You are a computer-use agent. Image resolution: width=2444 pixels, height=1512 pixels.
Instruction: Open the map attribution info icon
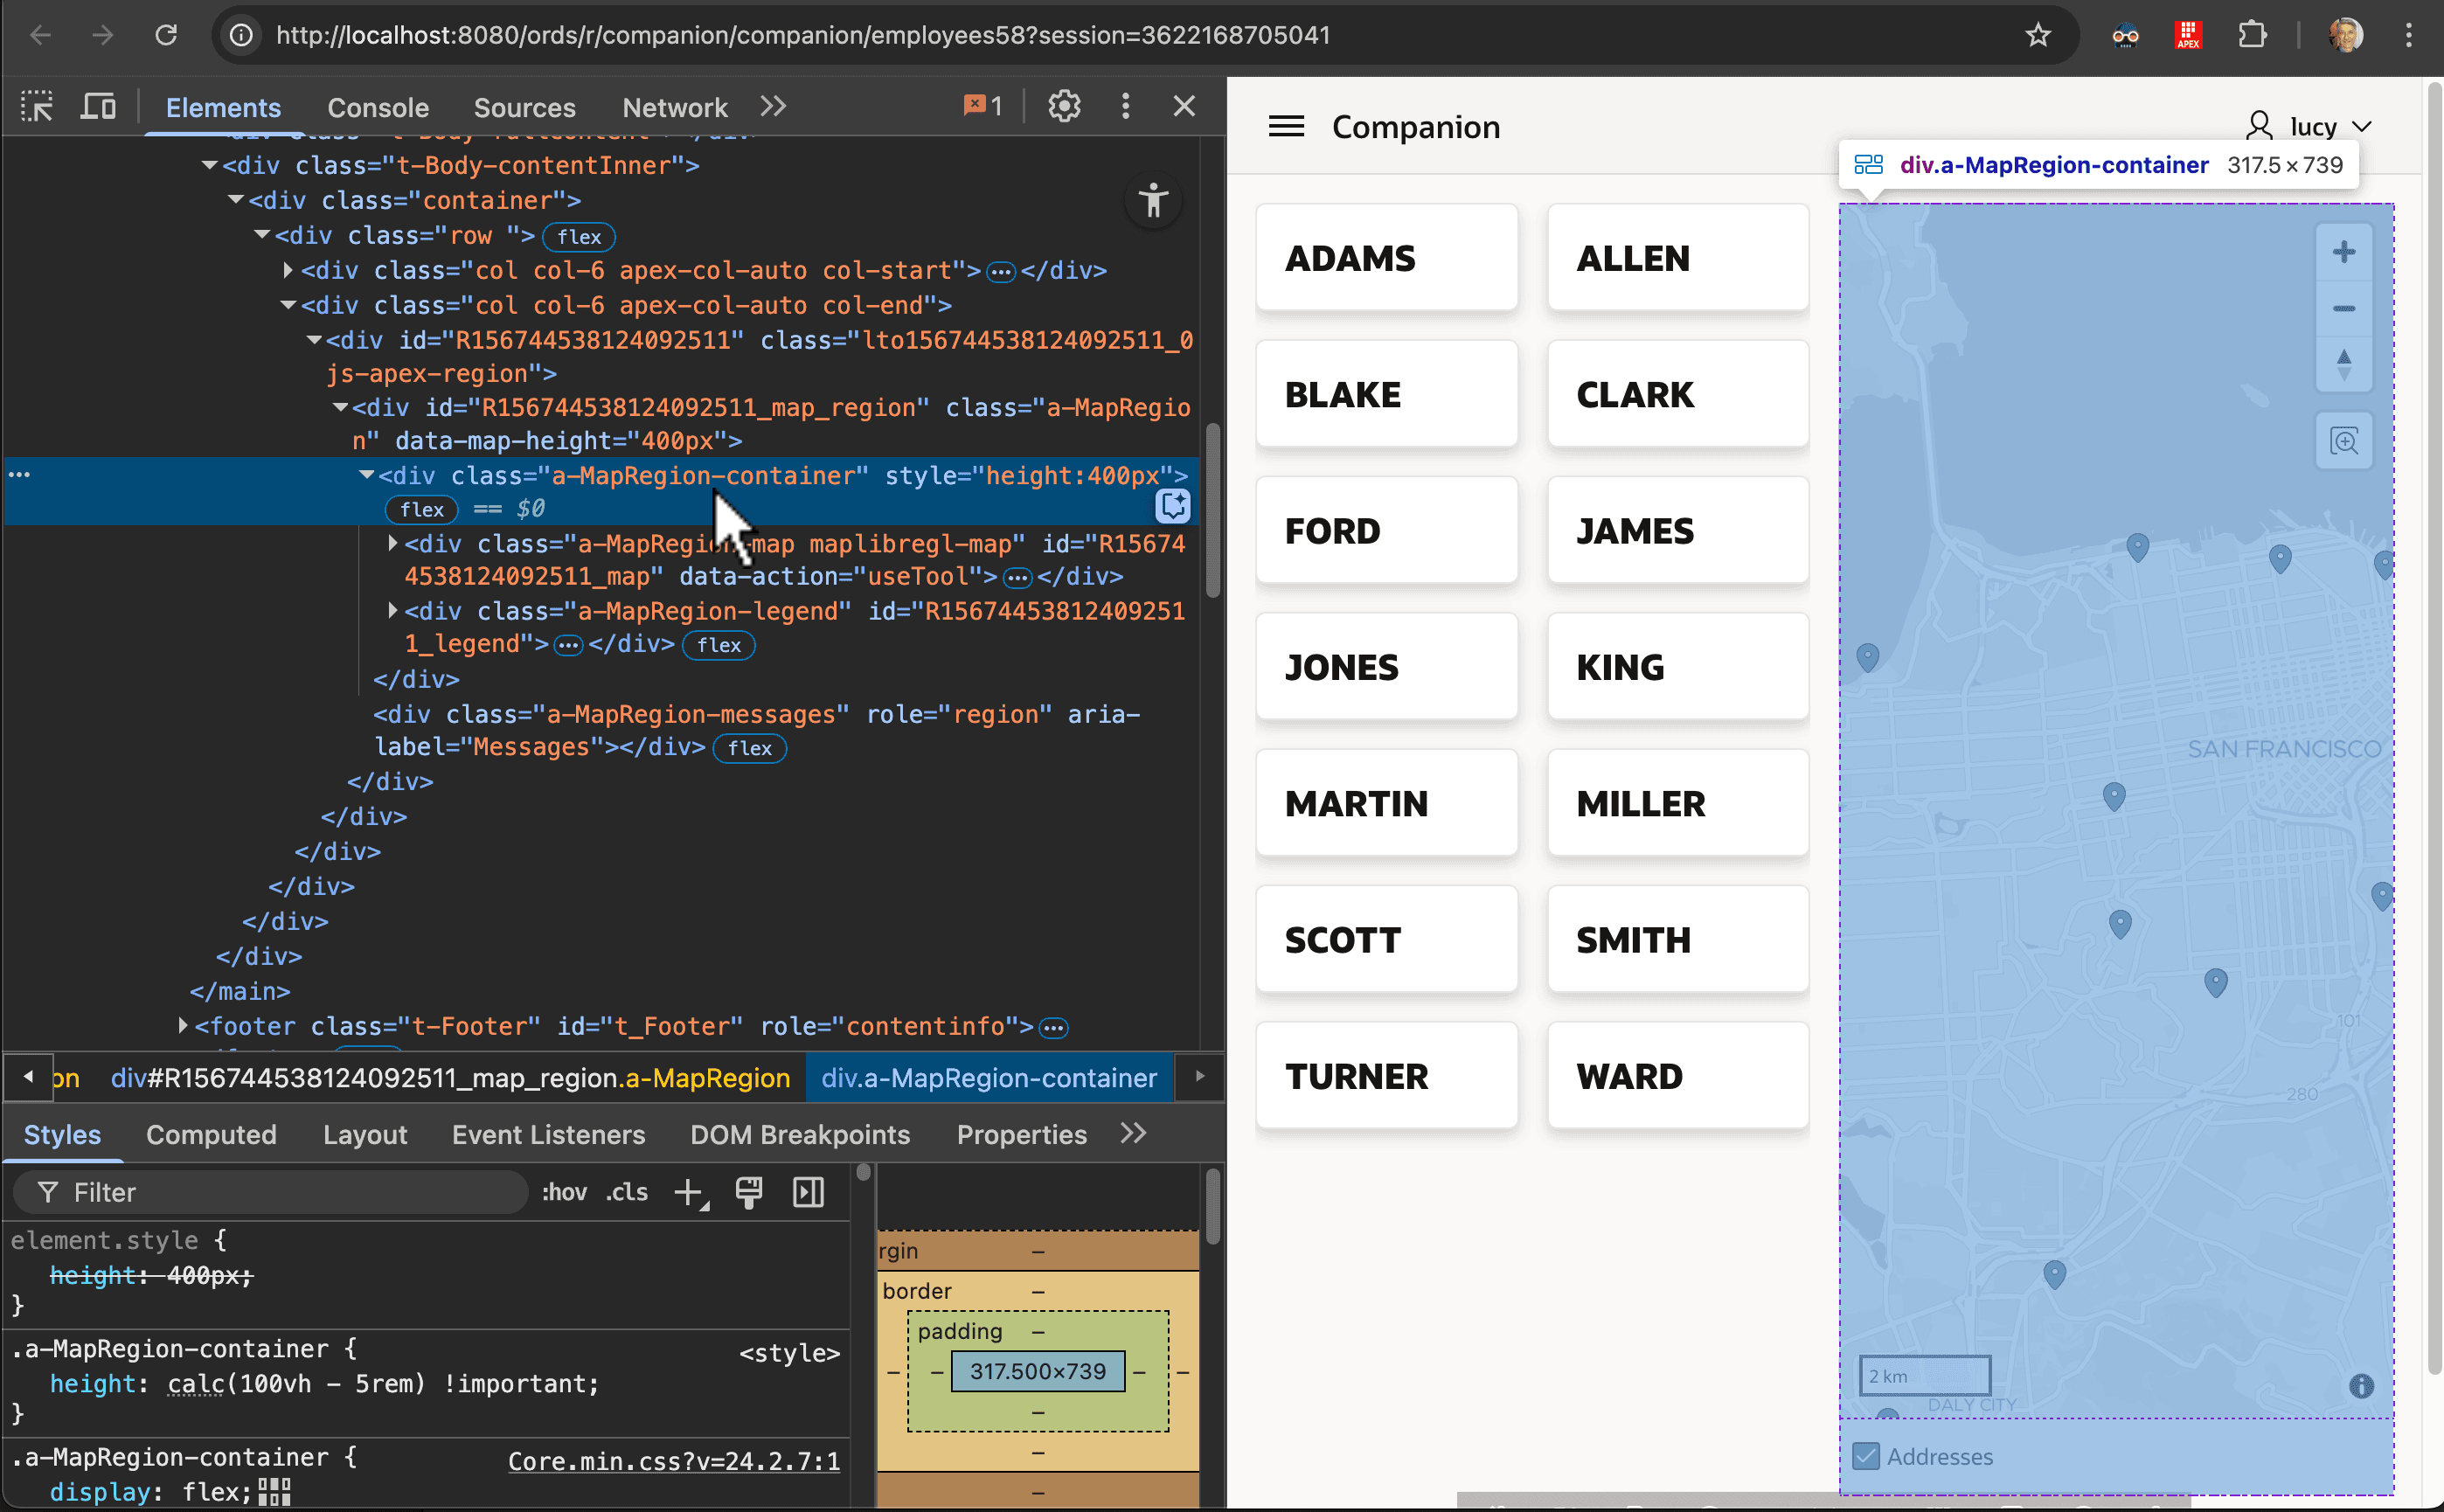tap(2361, 1386)
